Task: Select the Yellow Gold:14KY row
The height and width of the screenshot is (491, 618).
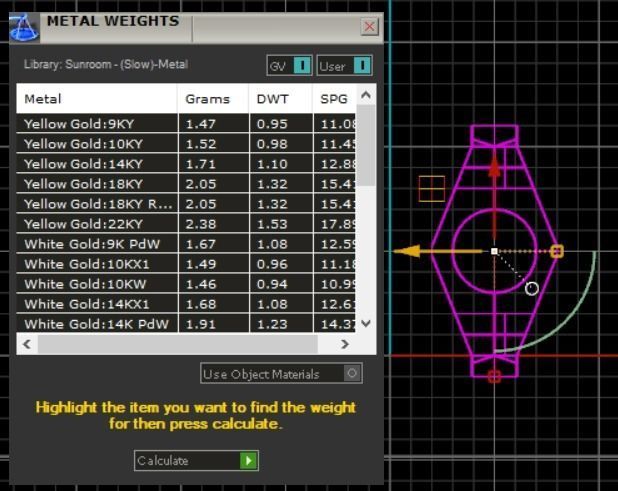Action: click(186, 164)
